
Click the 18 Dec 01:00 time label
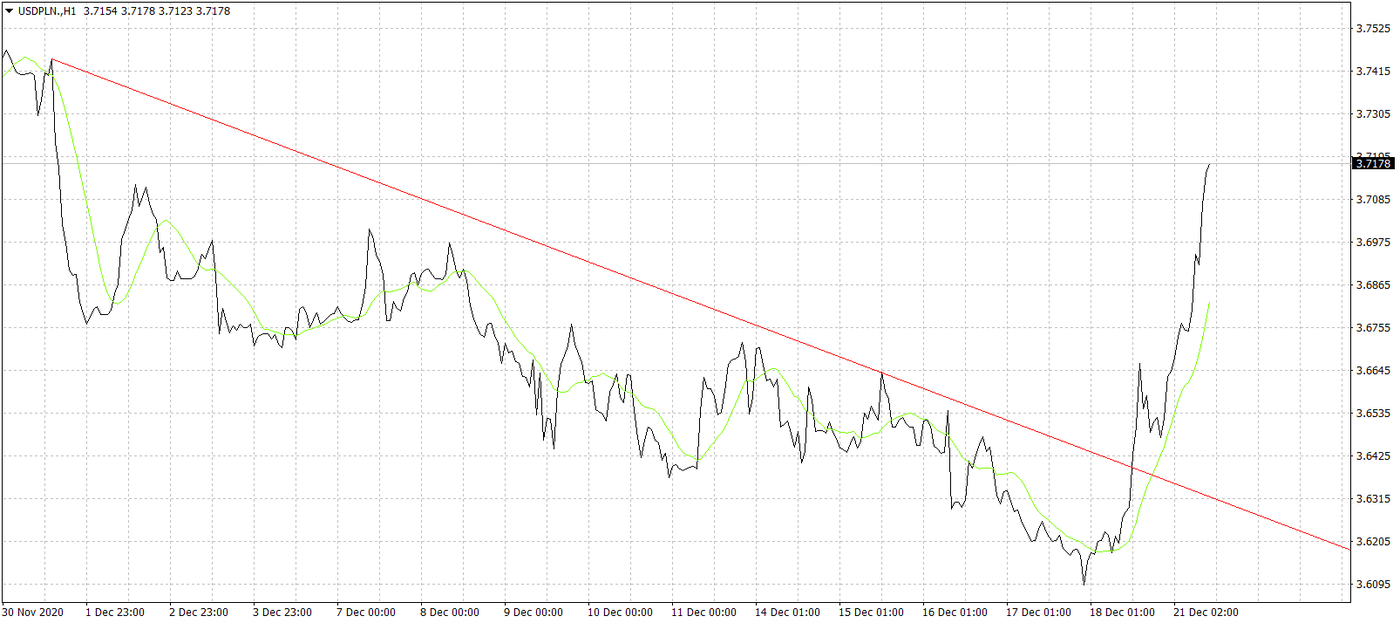tap(1121, 612)
